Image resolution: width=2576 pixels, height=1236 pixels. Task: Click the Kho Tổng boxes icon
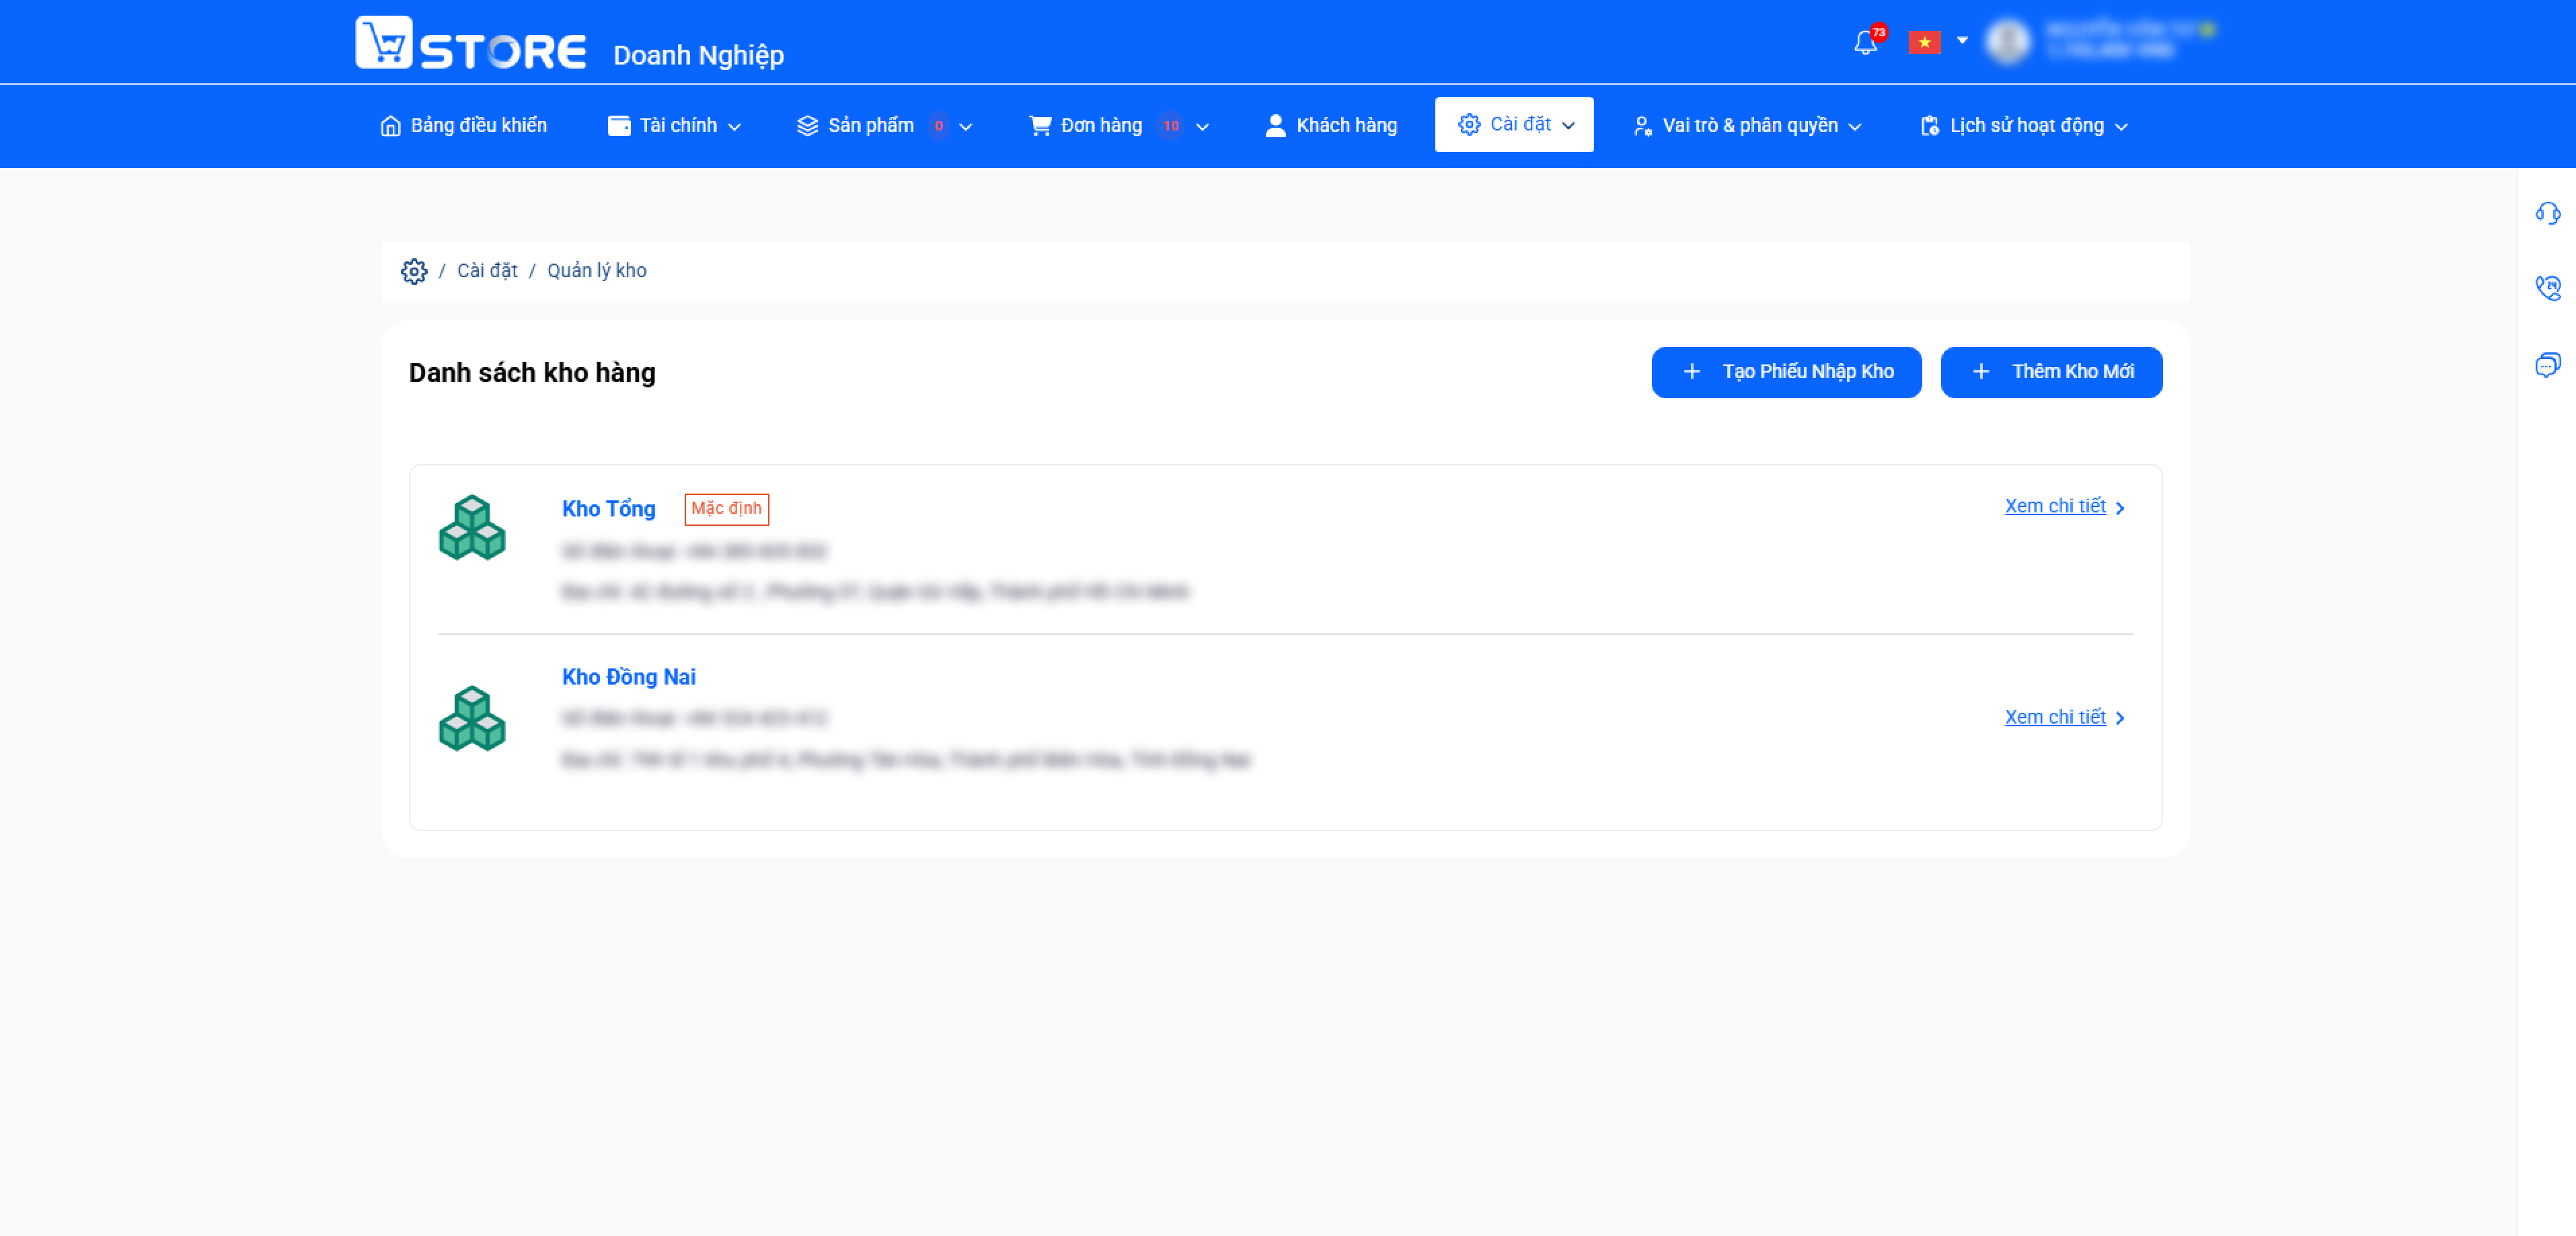[472, 527]
